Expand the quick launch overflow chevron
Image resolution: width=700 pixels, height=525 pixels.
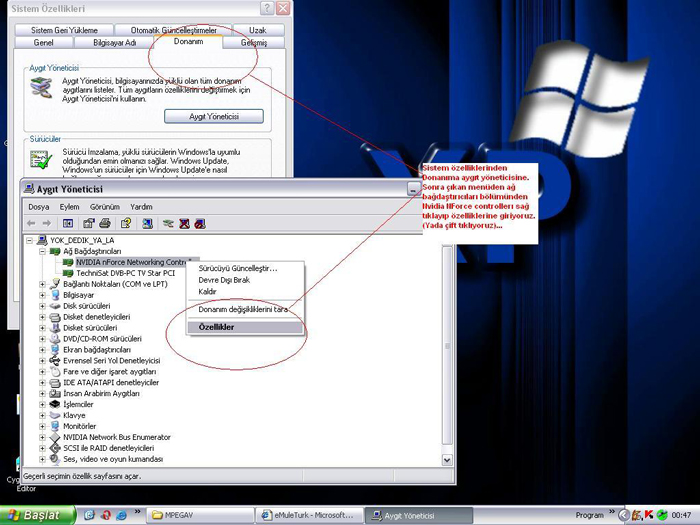pyautogui.click(x=138, y=512)
